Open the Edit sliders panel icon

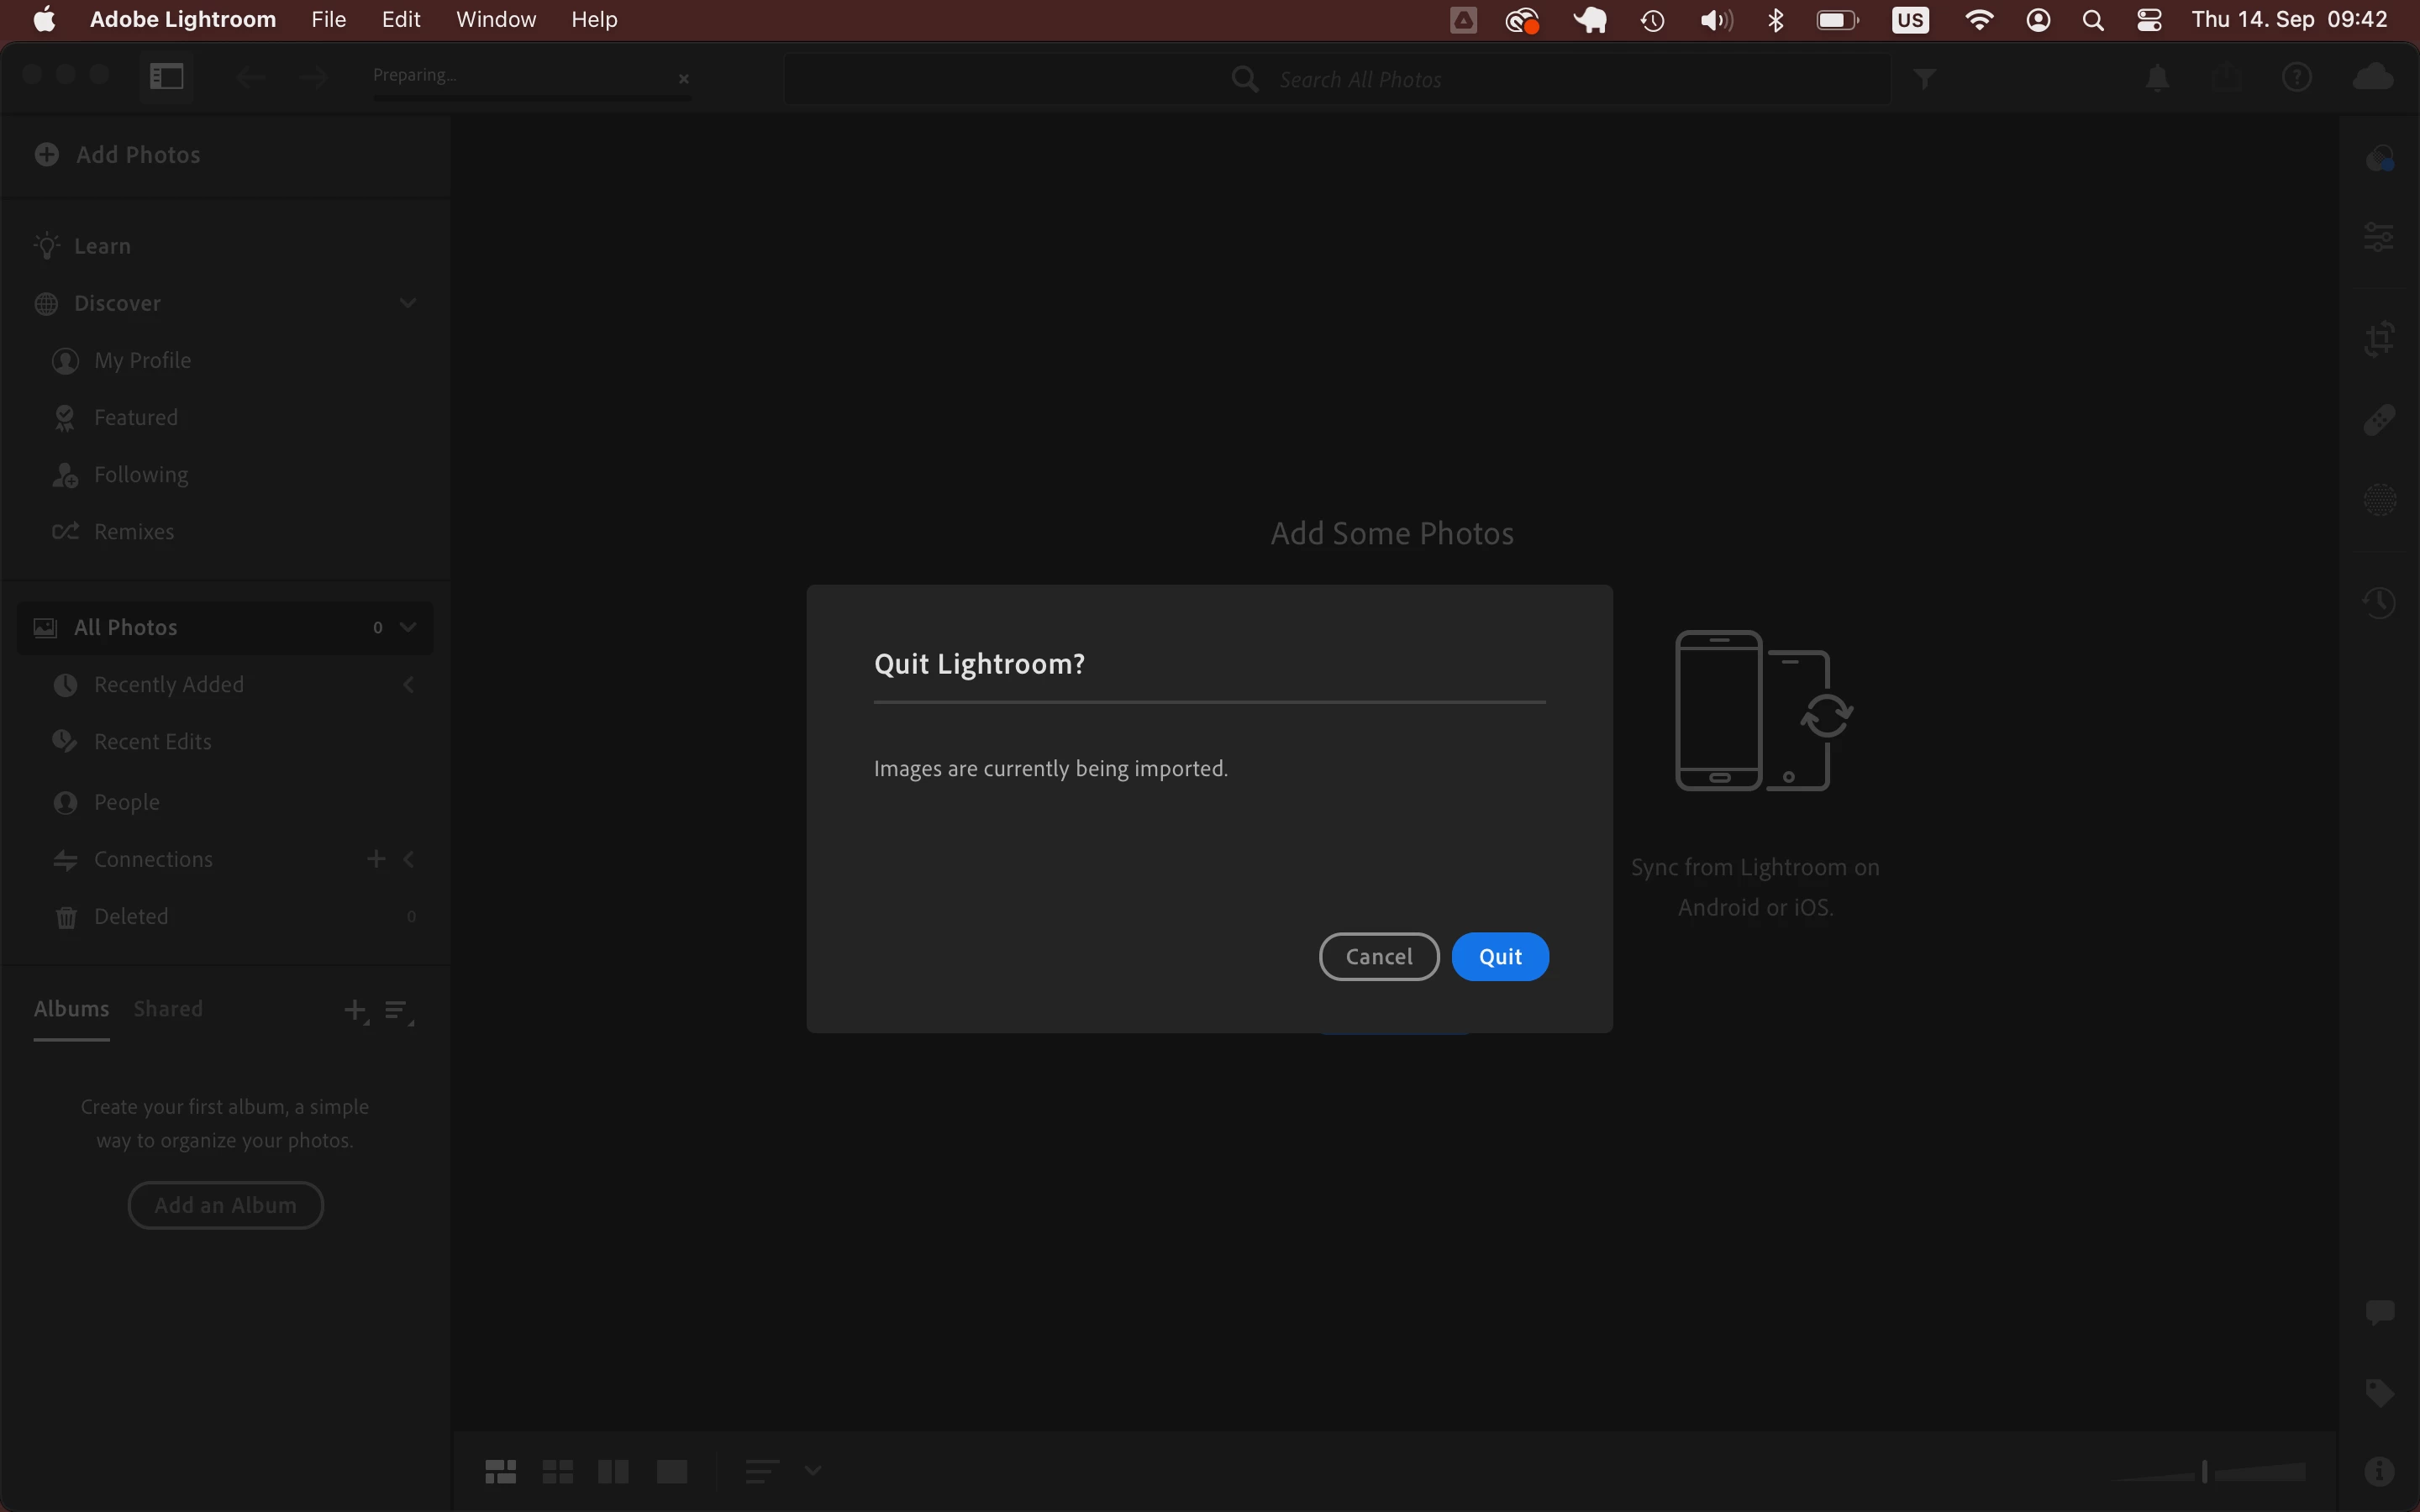(2379, 237)
